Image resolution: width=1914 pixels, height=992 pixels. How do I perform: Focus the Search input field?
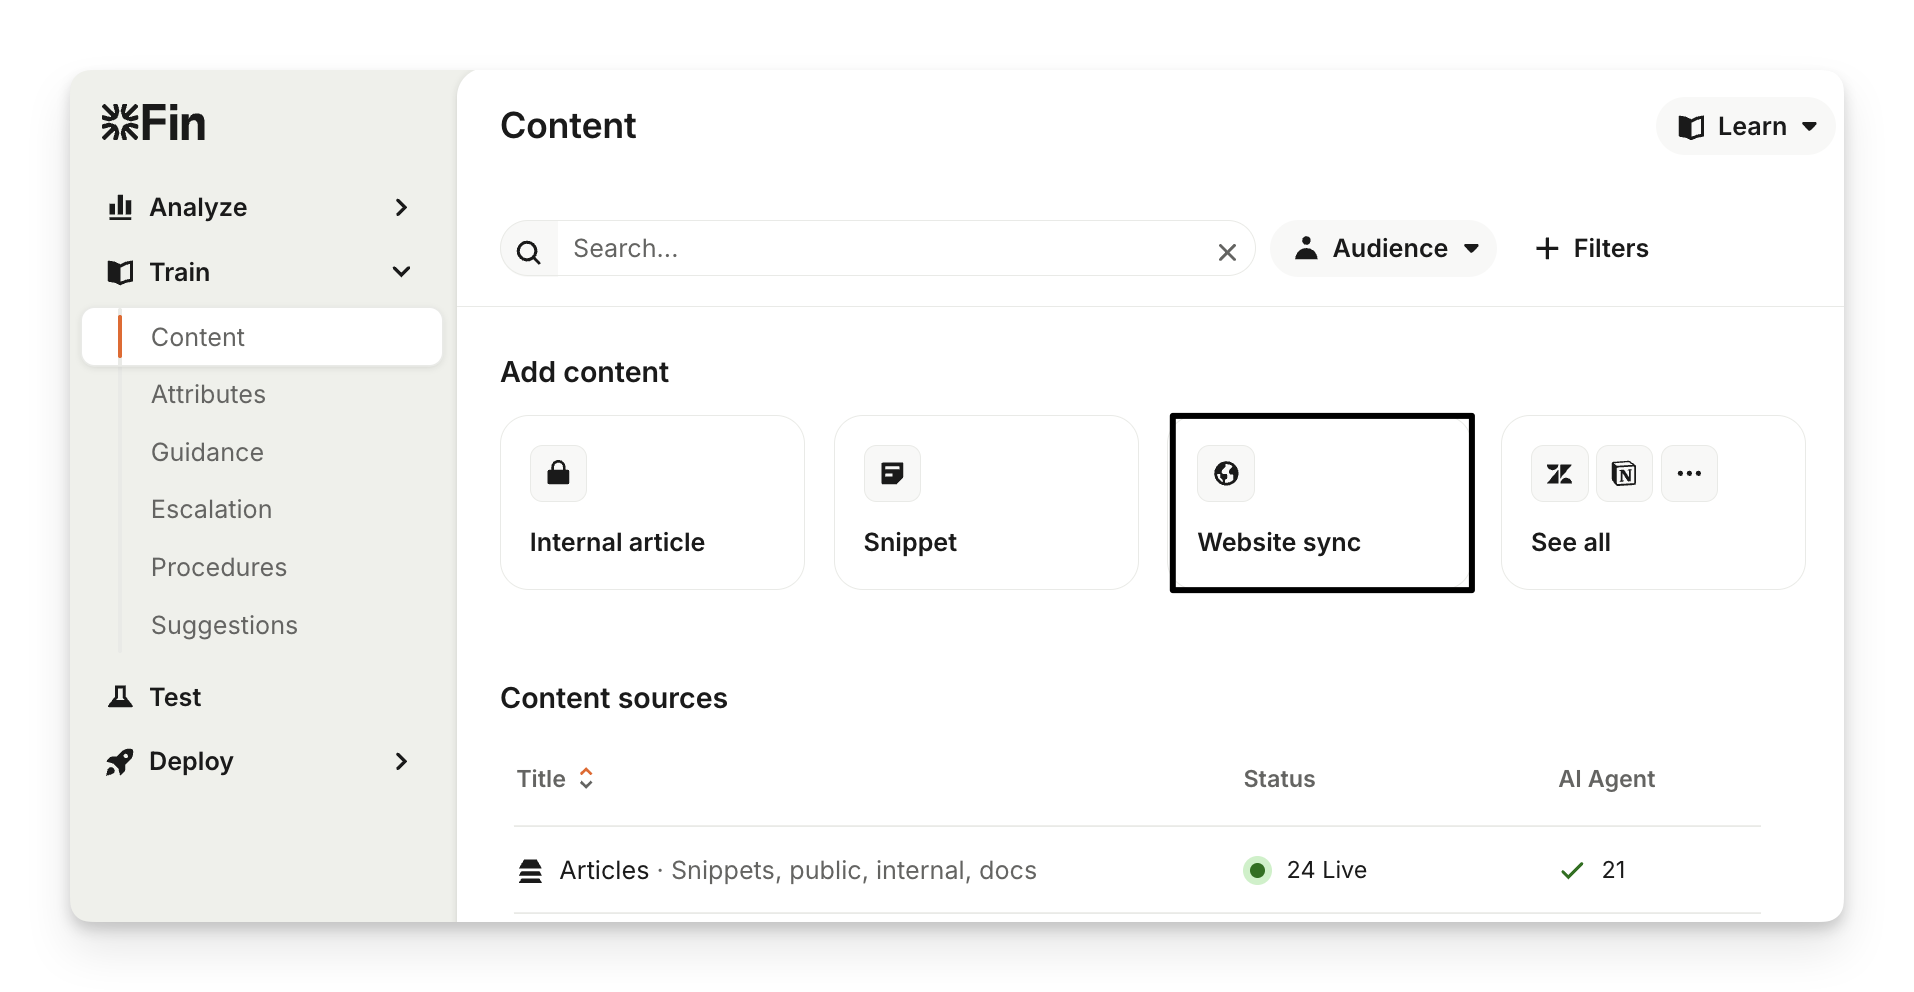click(x=880, y=249)
